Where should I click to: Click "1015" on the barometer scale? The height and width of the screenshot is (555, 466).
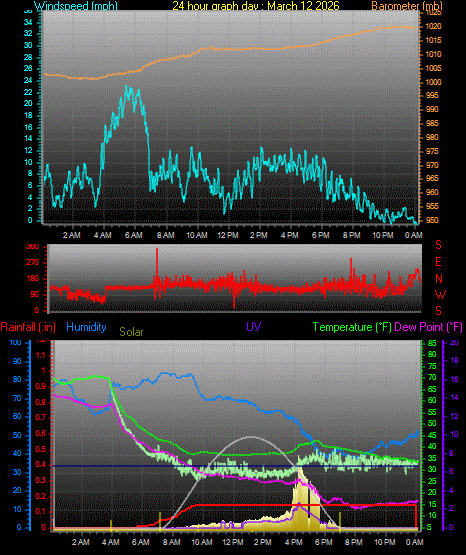pos(433,40)
